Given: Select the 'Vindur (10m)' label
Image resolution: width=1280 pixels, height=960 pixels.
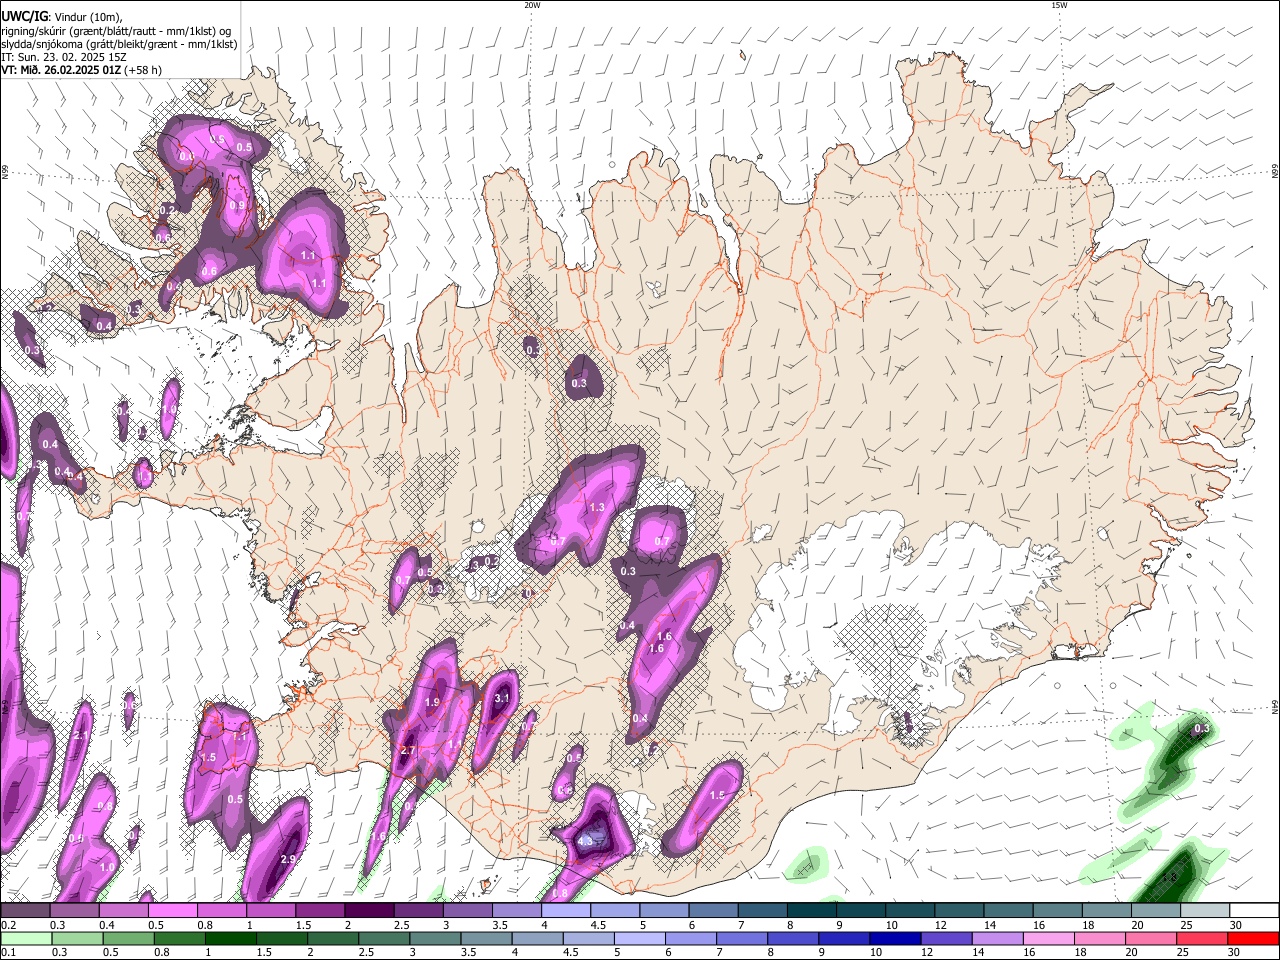Looking at the screenshot, I should [88, 17].
